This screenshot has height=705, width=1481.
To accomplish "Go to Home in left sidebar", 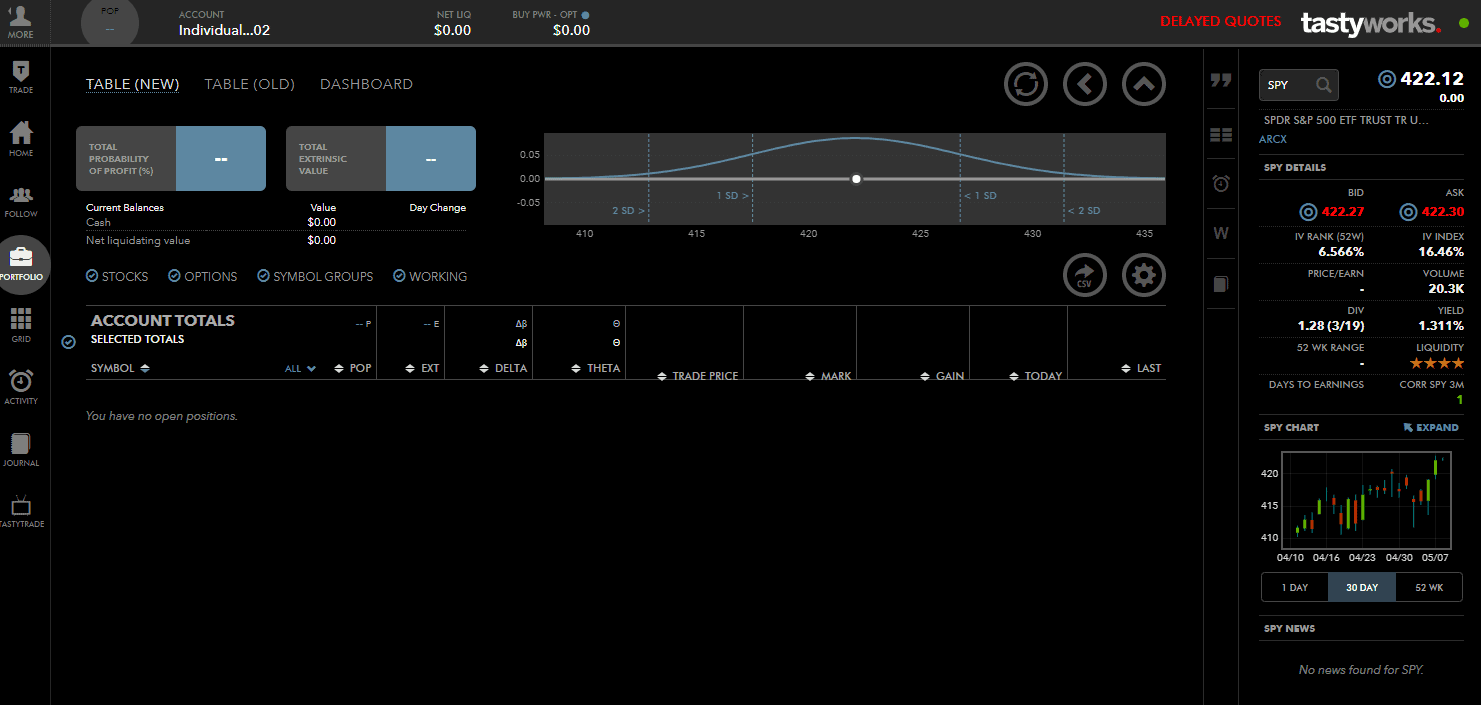I will (21, 138).
